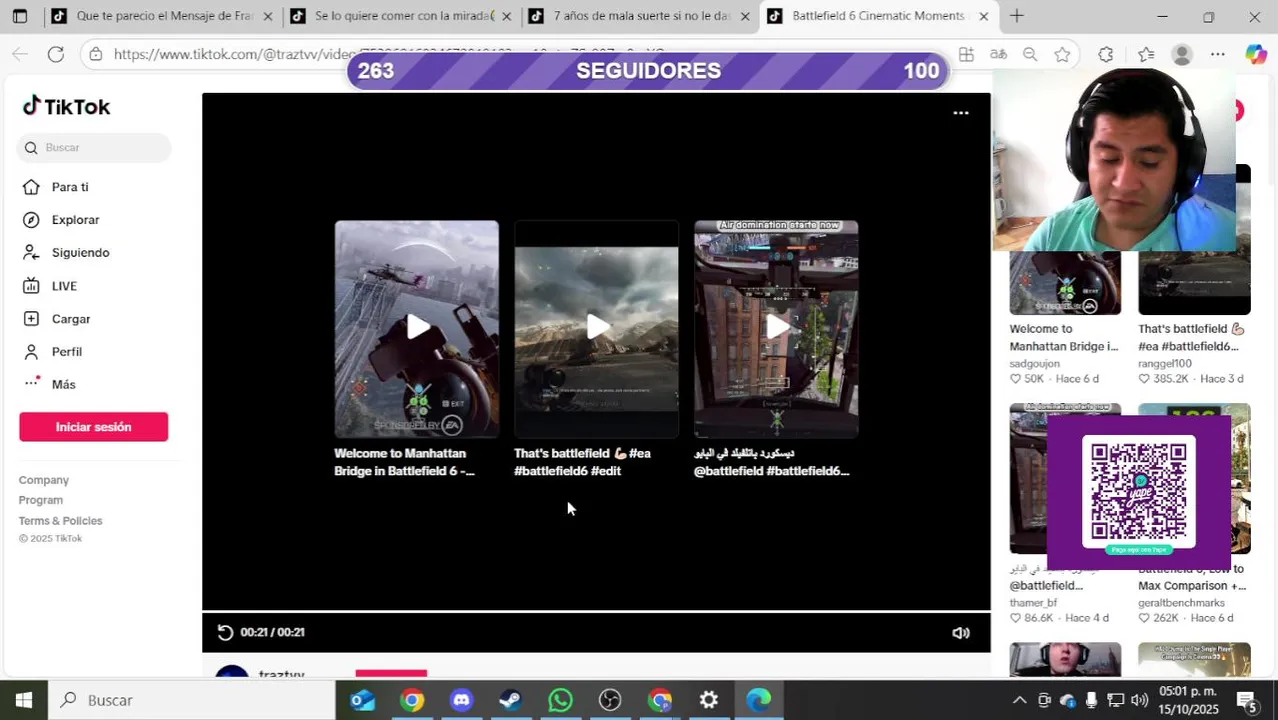
Task: Click the Iniciar sesión button
Action: (x=93, y=427)
